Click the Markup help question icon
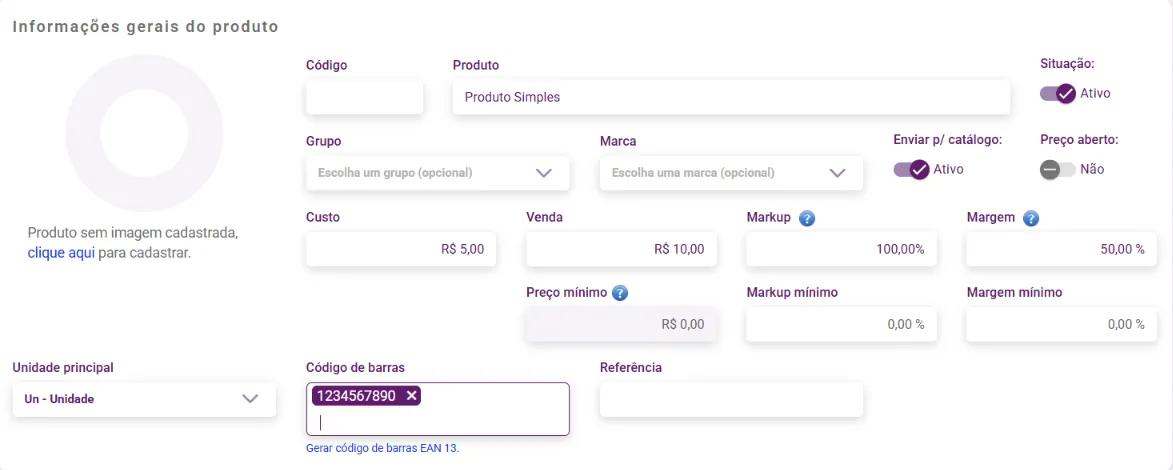This screenshot has width=1173, height=470. pos(806,219)
